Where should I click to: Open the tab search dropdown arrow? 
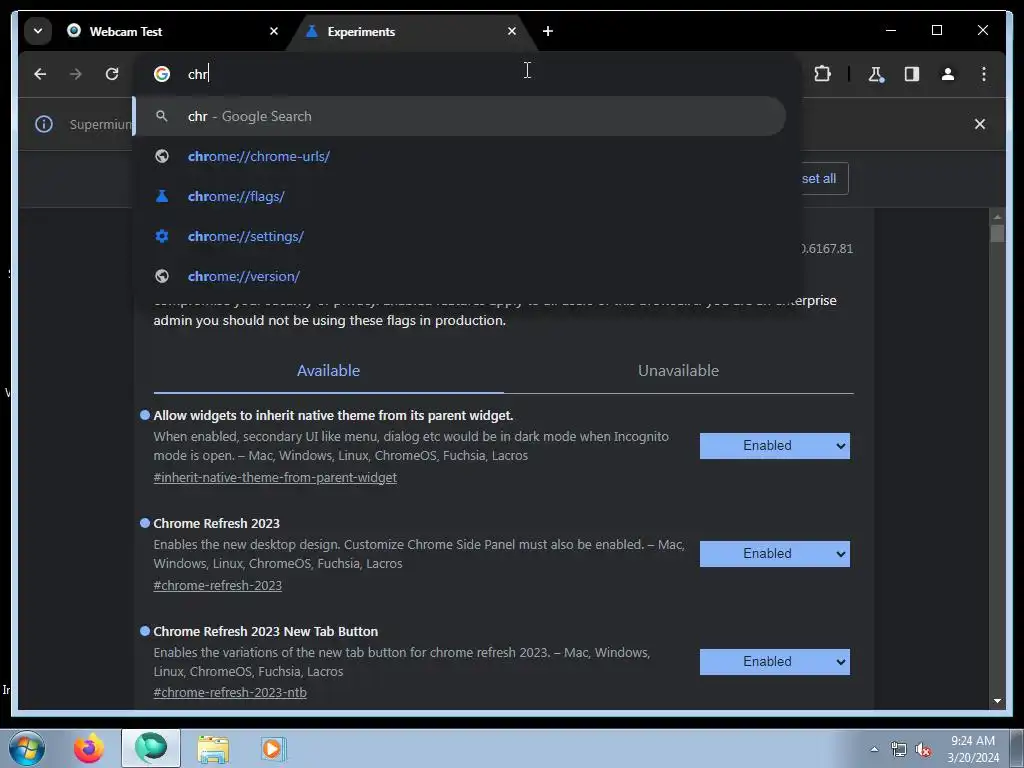pyautogui.click(x=38, y=31)
